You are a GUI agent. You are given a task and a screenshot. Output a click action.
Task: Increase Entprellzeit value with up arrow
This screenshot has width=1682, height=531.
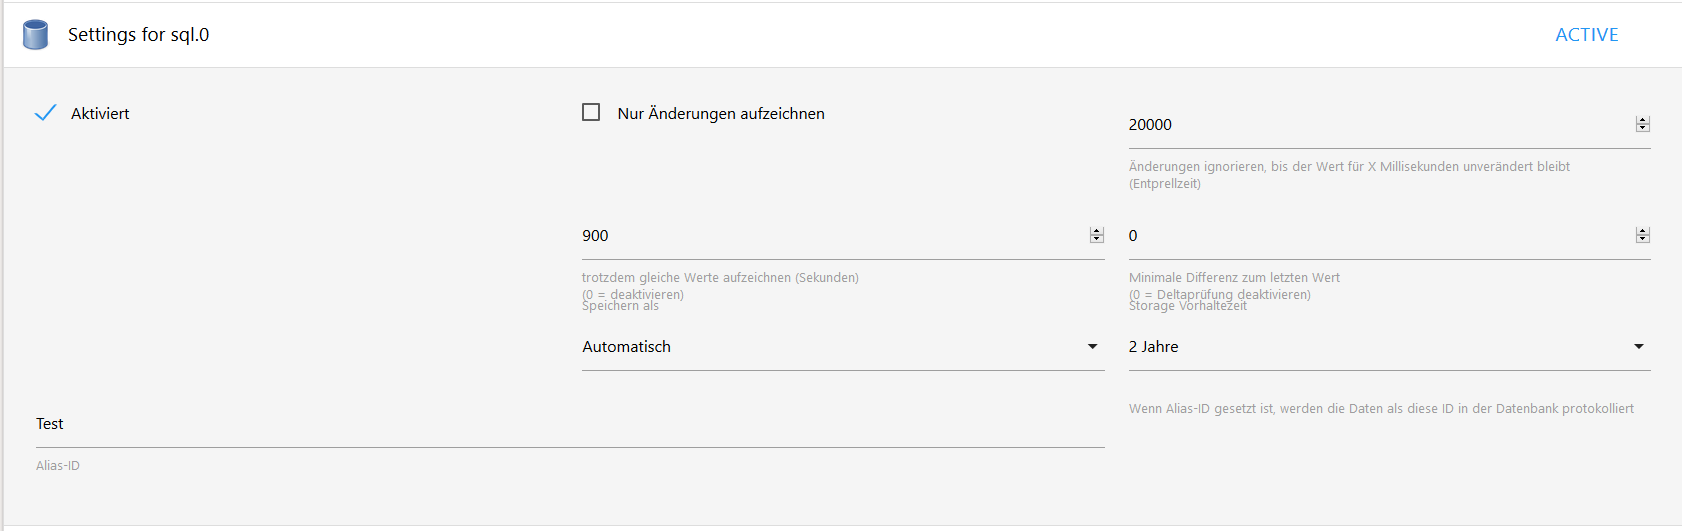1642,120
